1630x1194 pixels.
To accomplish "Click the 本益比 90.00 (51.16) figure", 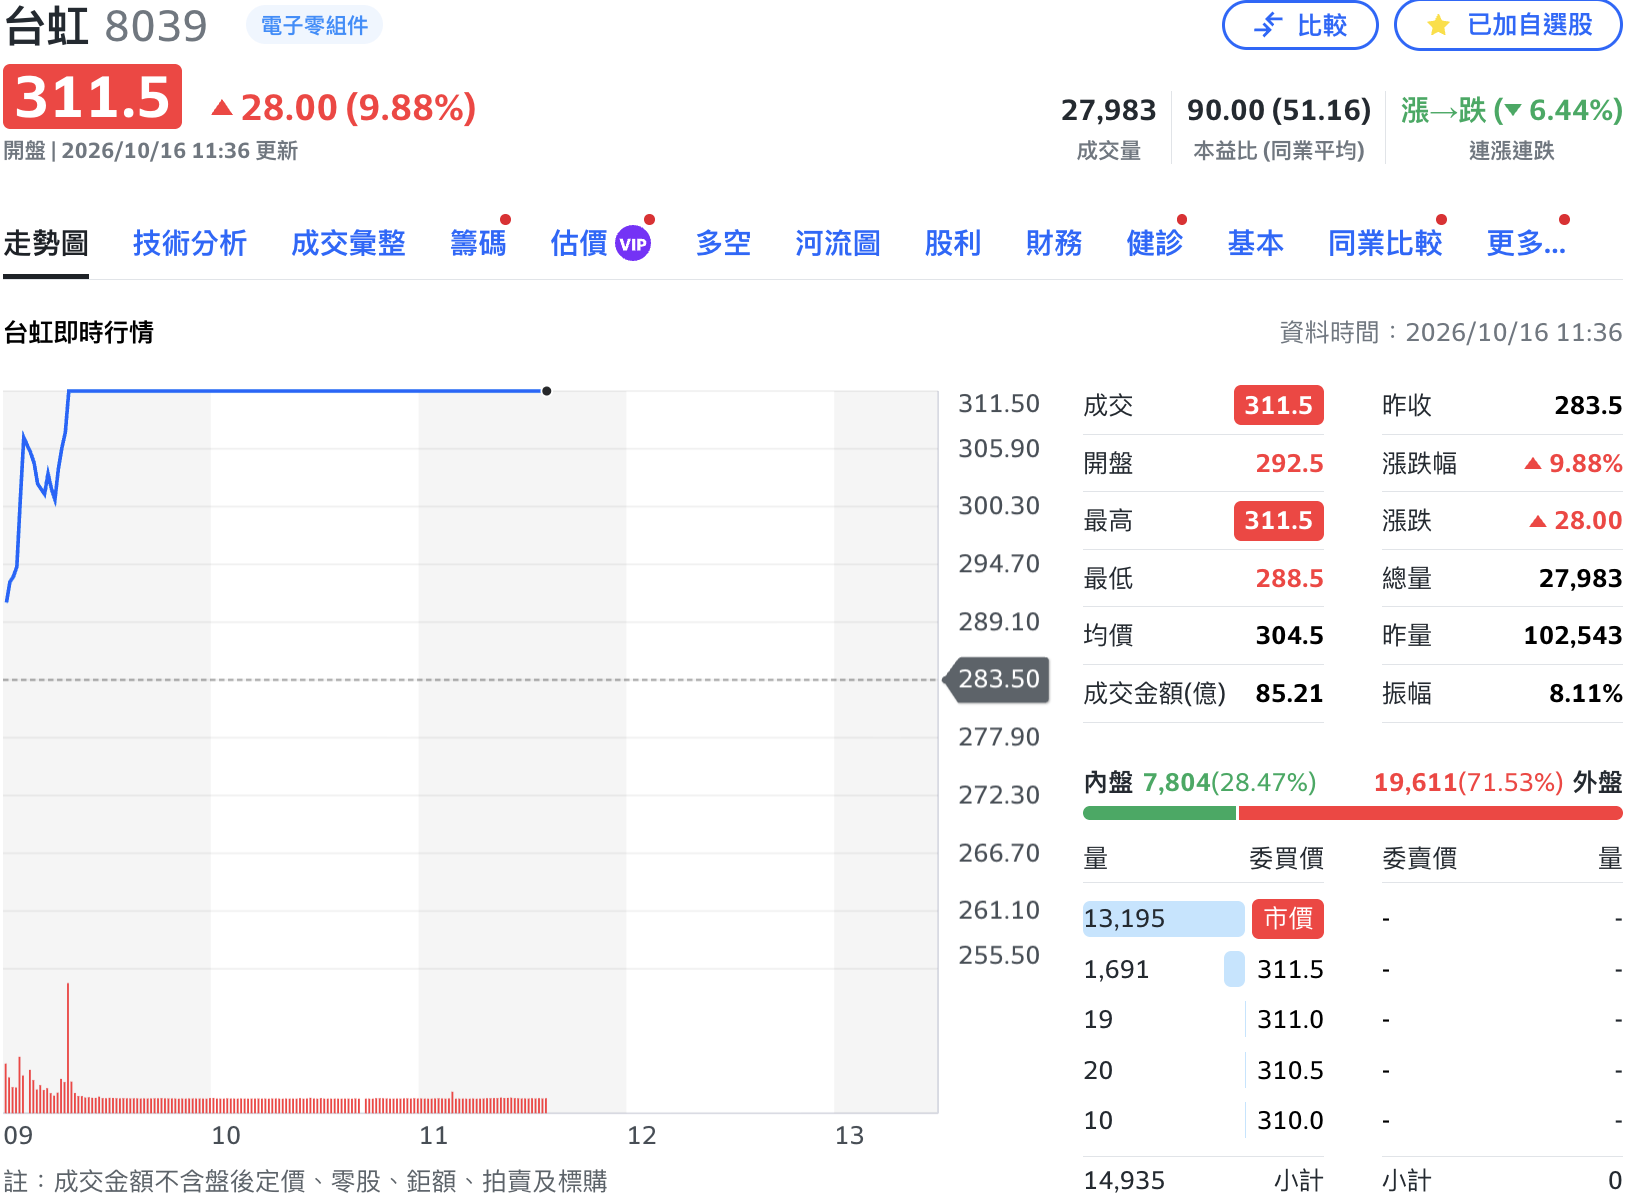I will tap(1279, 110).
